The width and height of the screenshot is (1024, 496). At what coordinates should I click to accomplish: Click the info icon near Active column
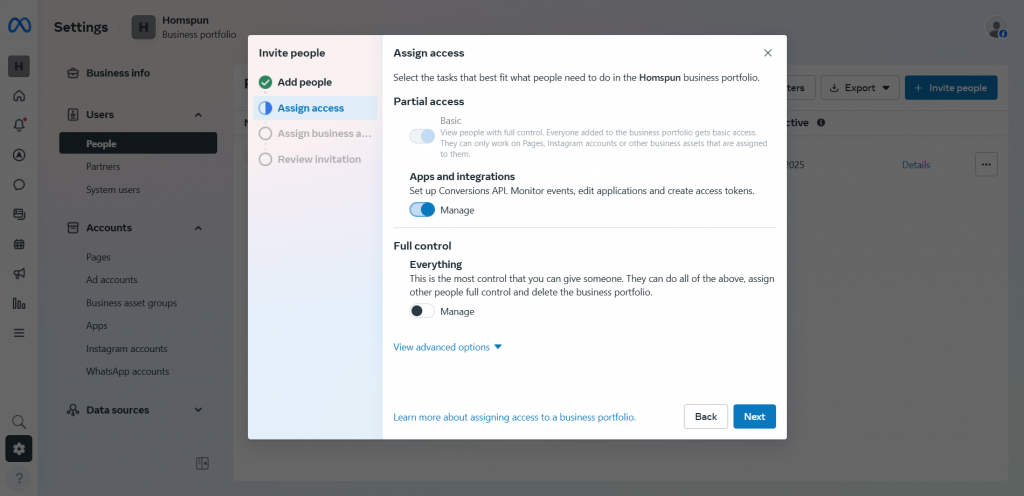click(821, 123)
